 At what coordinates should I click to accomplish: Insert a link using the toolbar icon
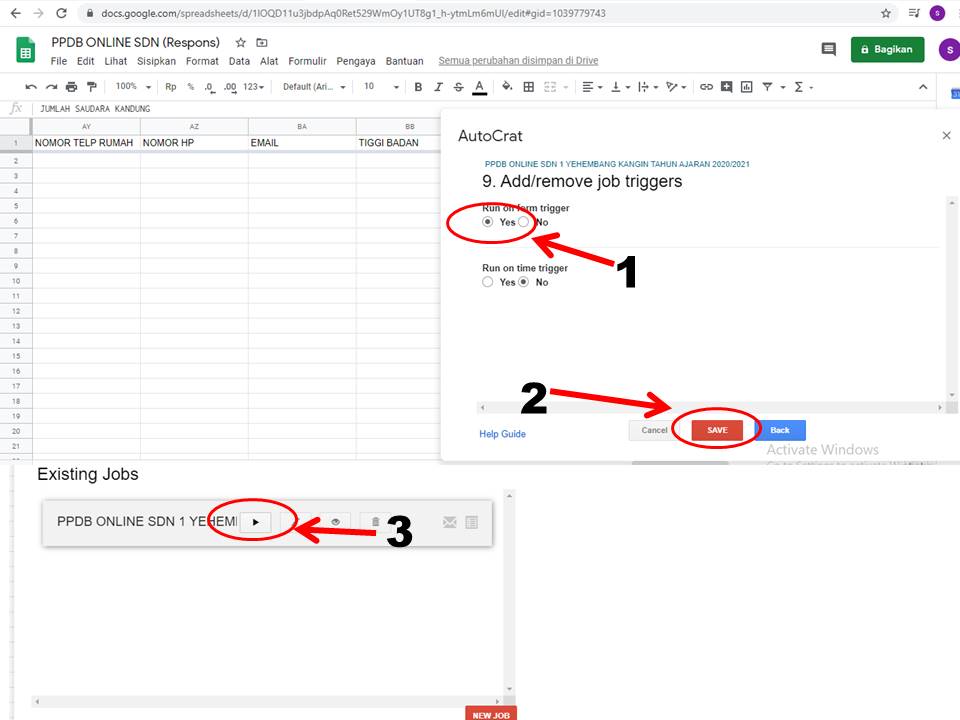(x=707, y=87)
